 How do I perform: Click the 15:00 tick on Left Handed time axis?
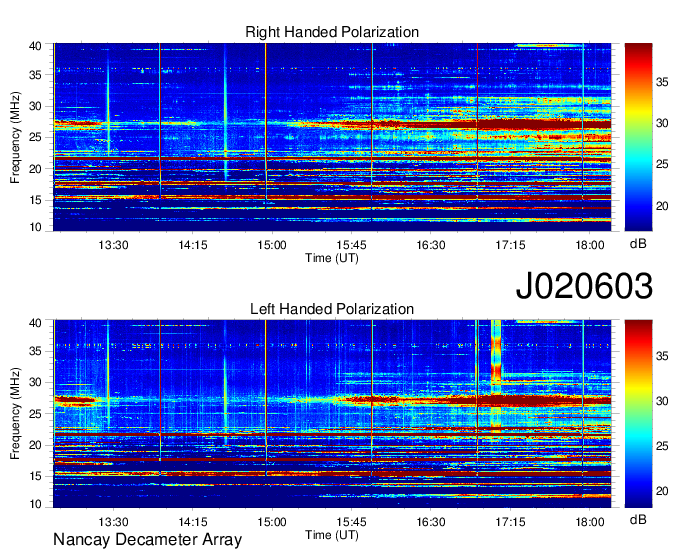(272, 522)
